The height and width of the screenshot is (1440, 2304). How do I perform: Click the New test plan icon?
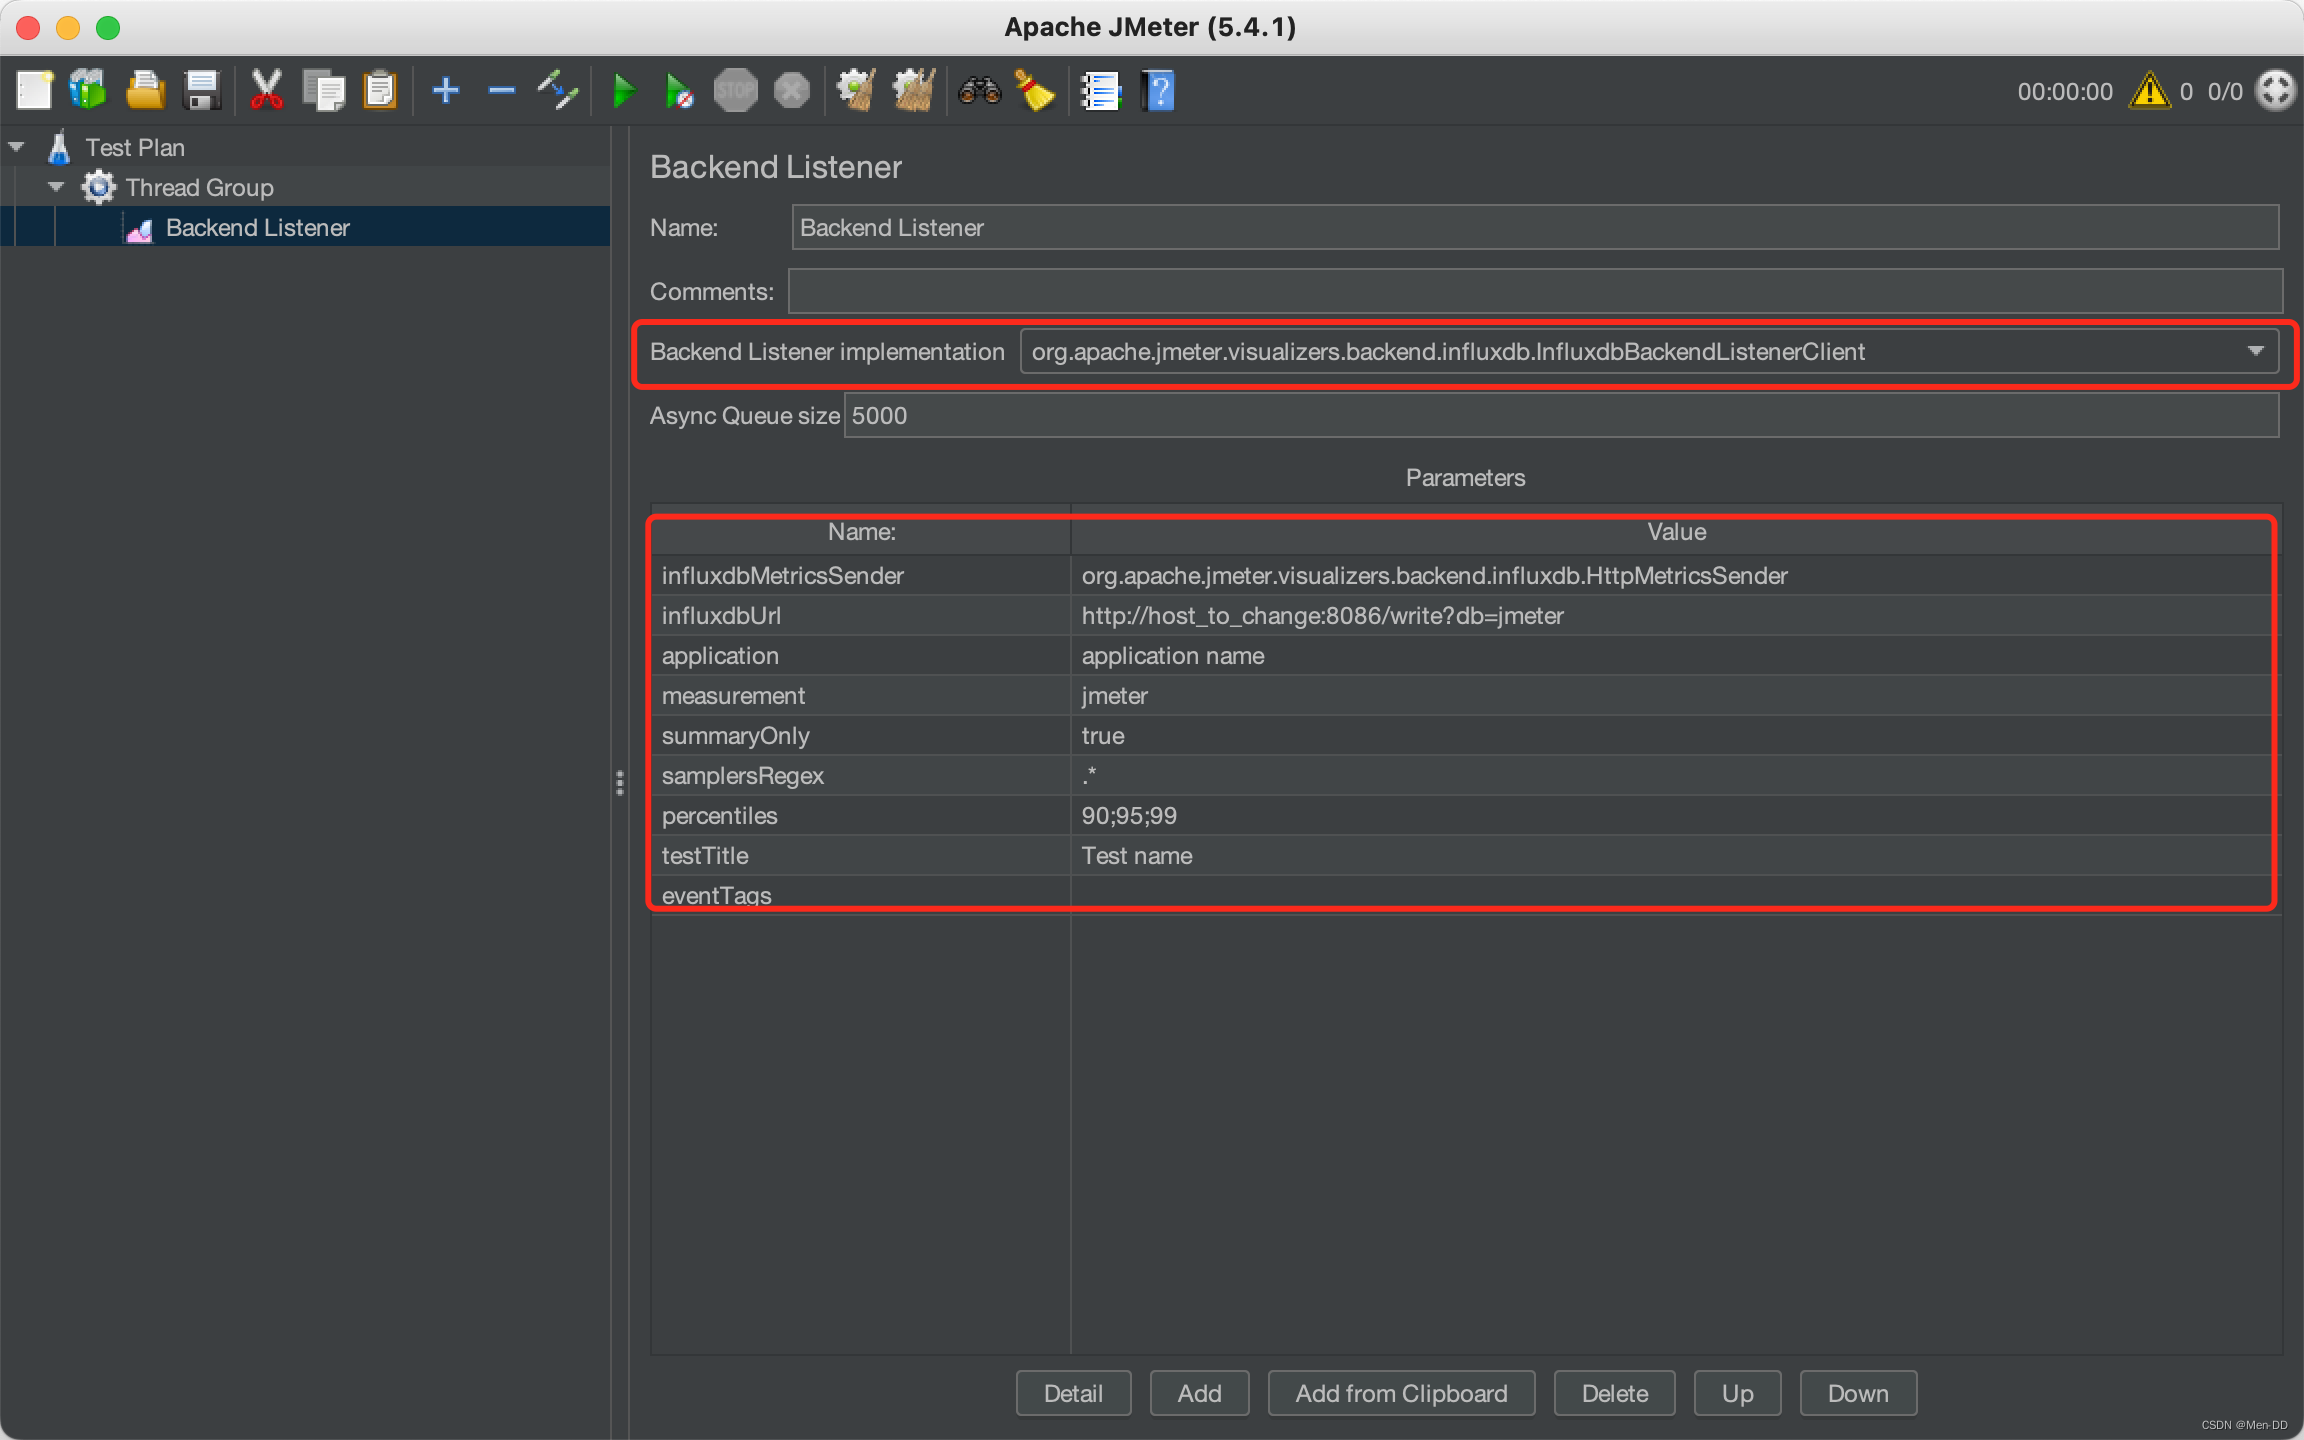(34, 91)
